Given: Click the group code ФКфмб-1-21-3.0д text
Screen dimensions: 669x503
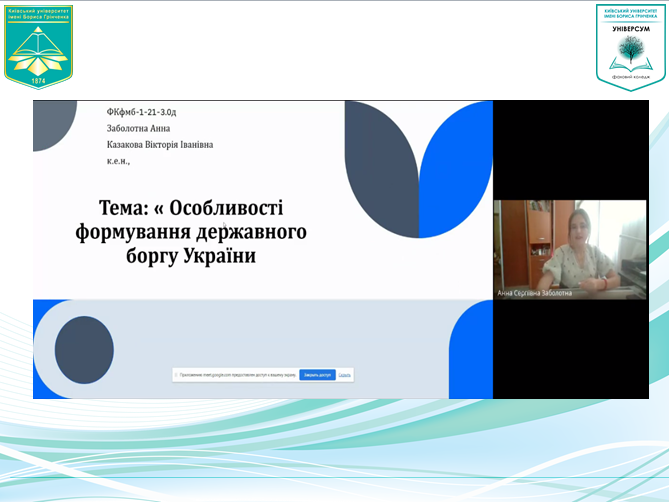Looking at the screenshot, I should pyautogui.click(x=141, y=112).
